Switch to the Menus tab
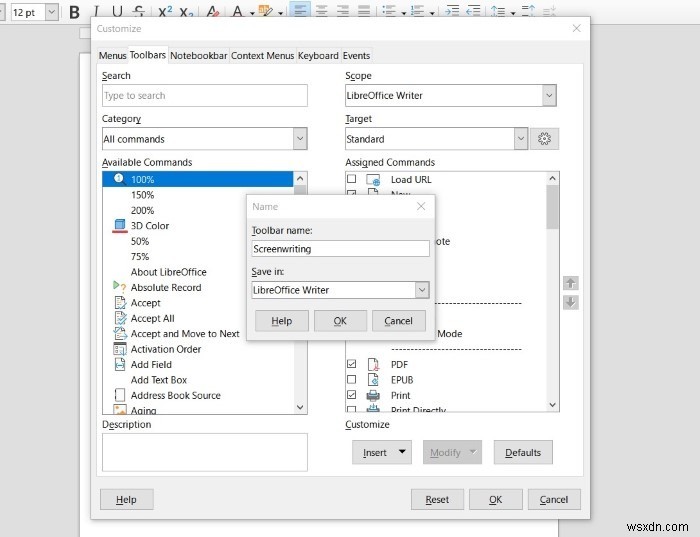The image size is (700, 537). pos(112,56)
